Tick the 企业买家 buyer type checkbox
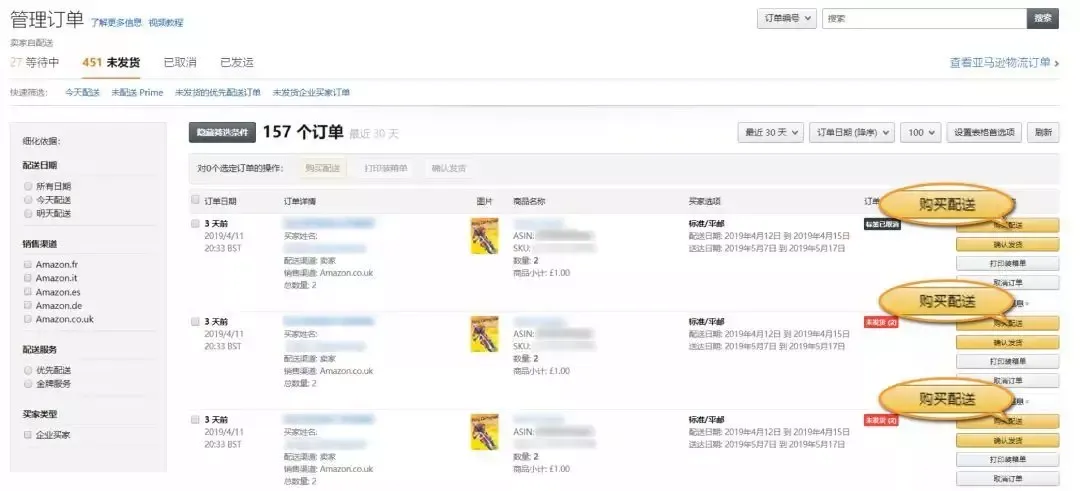Viewport: 1080px width, 491px height. click(x=28, y=435)
